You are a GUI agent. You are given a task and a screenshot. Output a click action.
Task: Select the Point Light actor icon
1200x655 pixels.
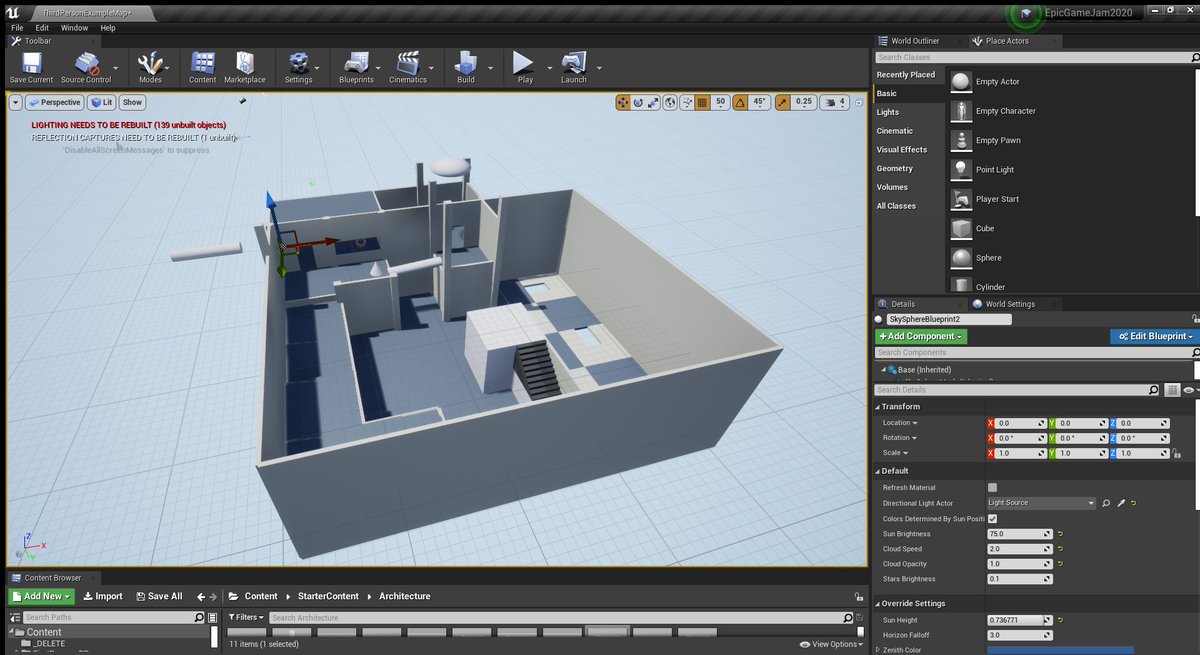coord(961,170)
